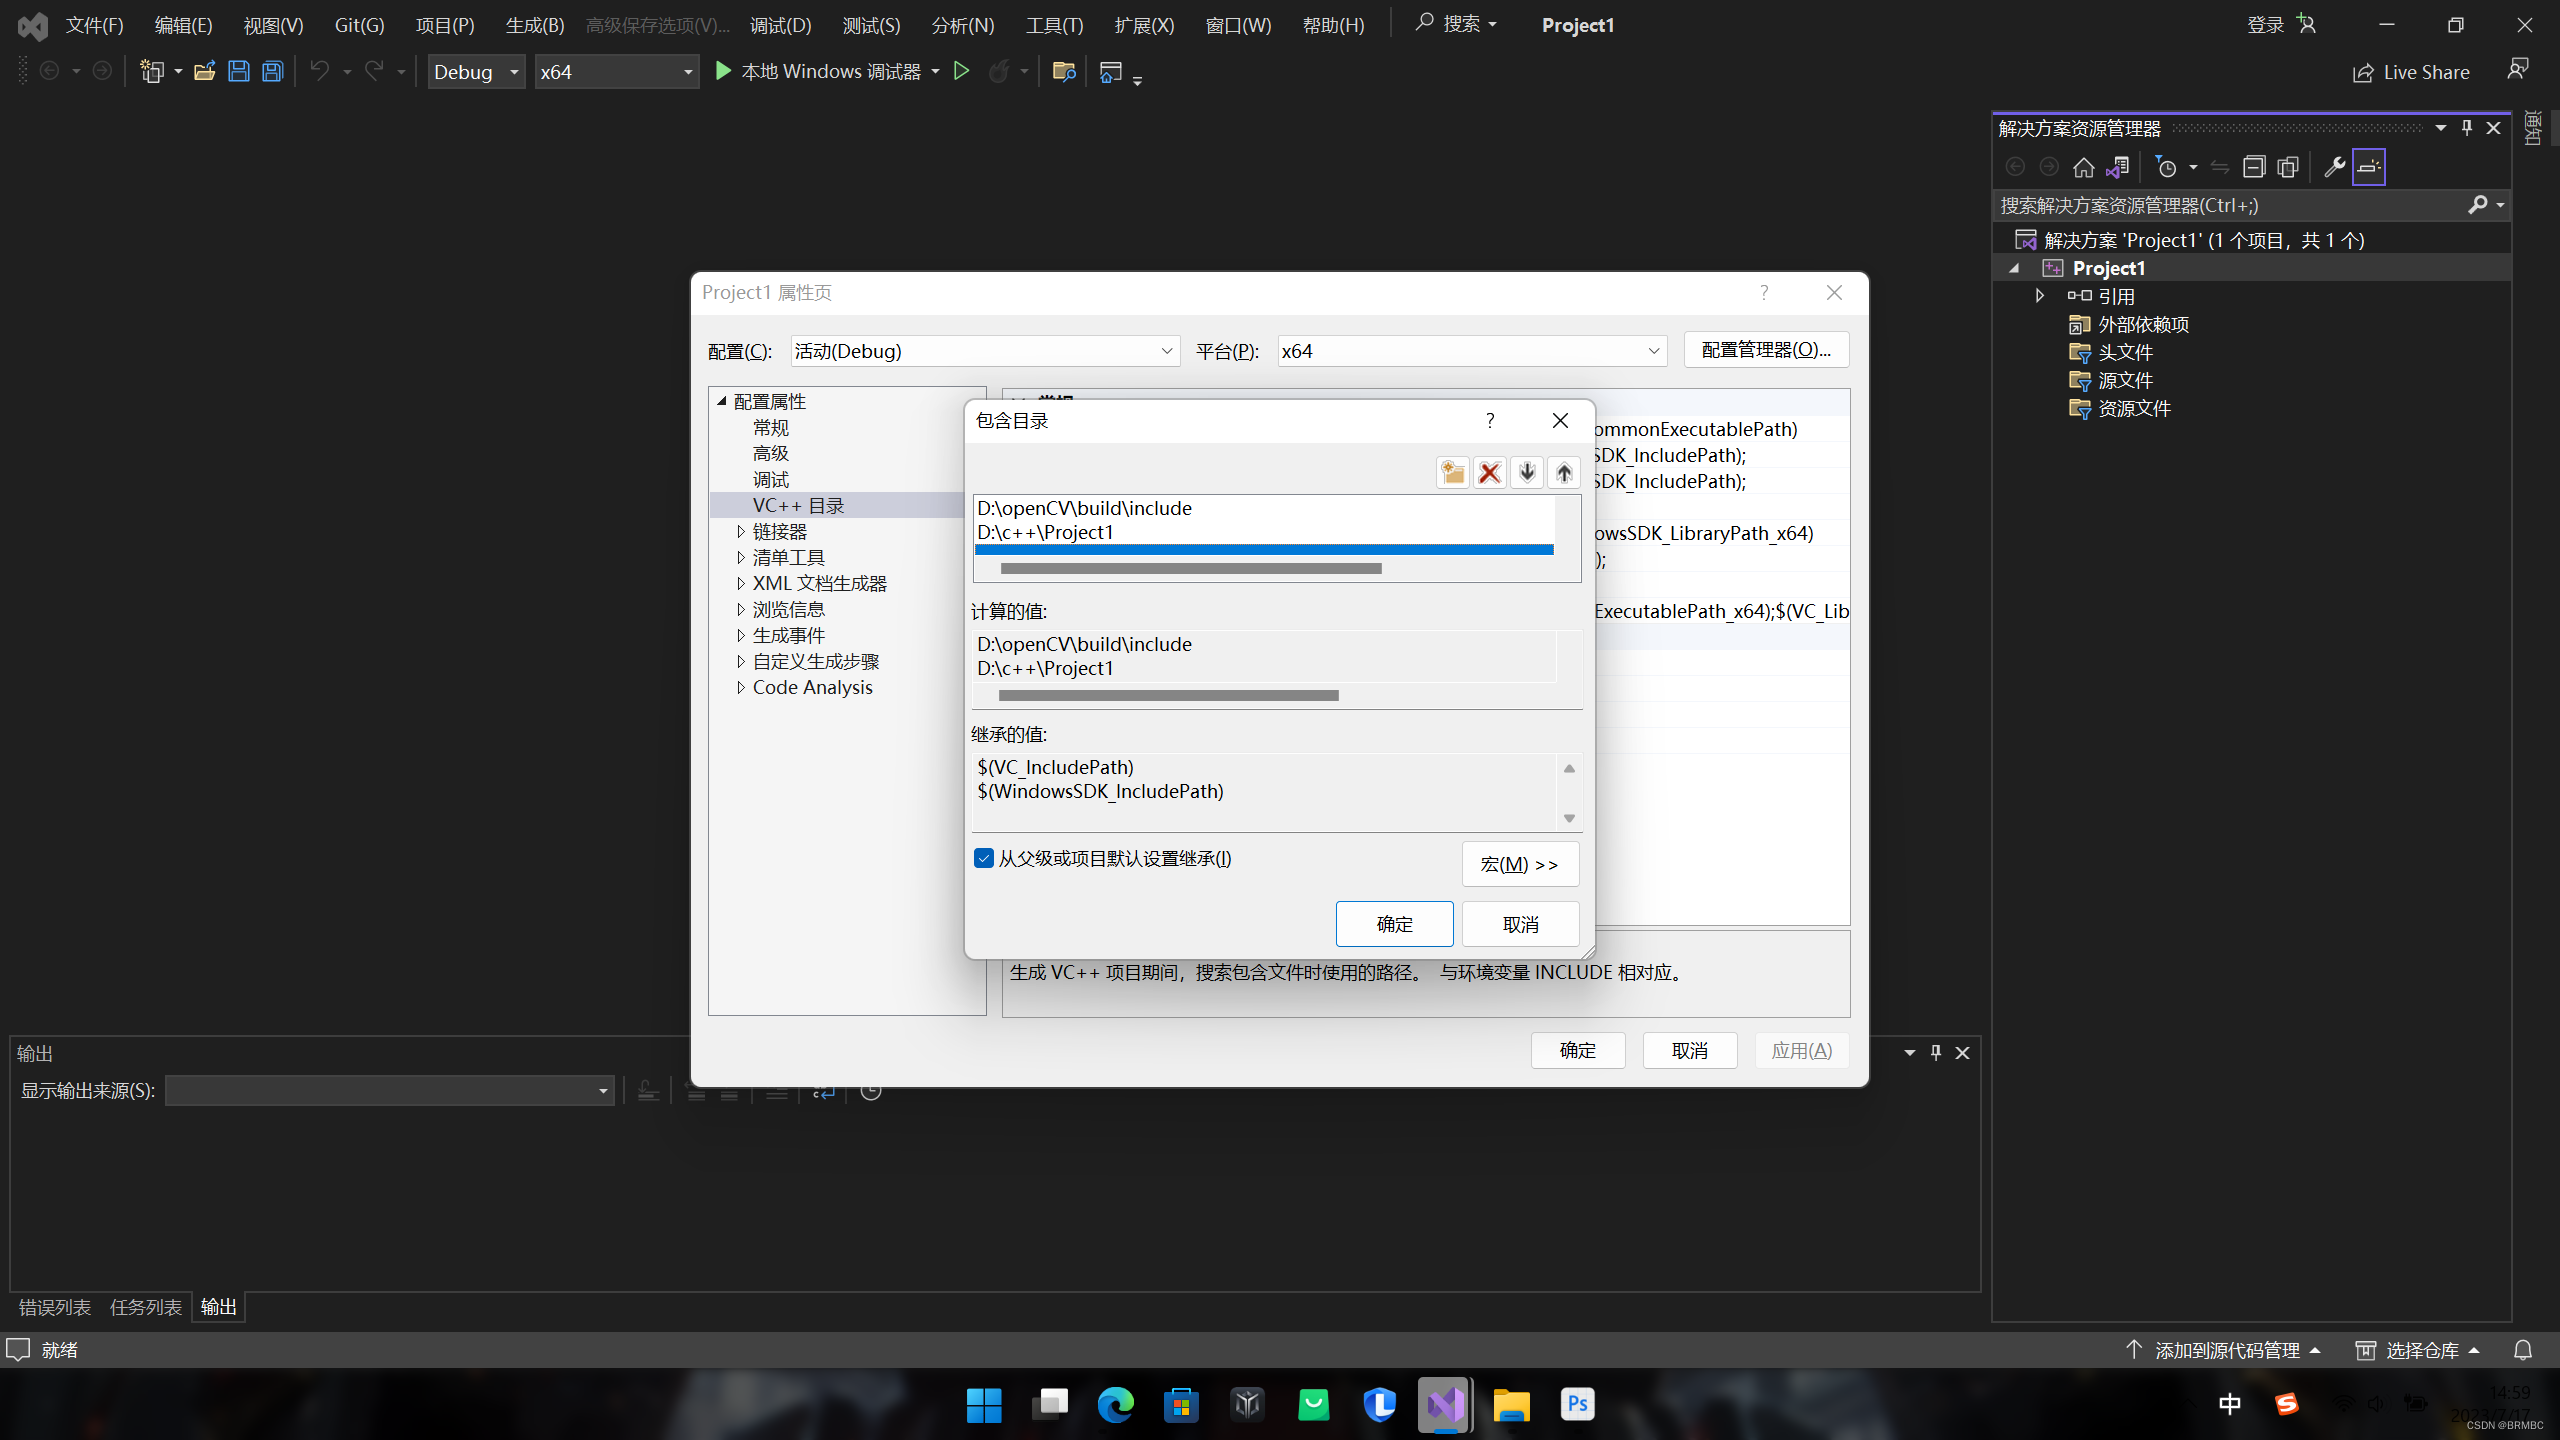Click Collapse All icon in Solution Explorer
This screenshot has height=1440, width=2560.
click(2254, 167)
